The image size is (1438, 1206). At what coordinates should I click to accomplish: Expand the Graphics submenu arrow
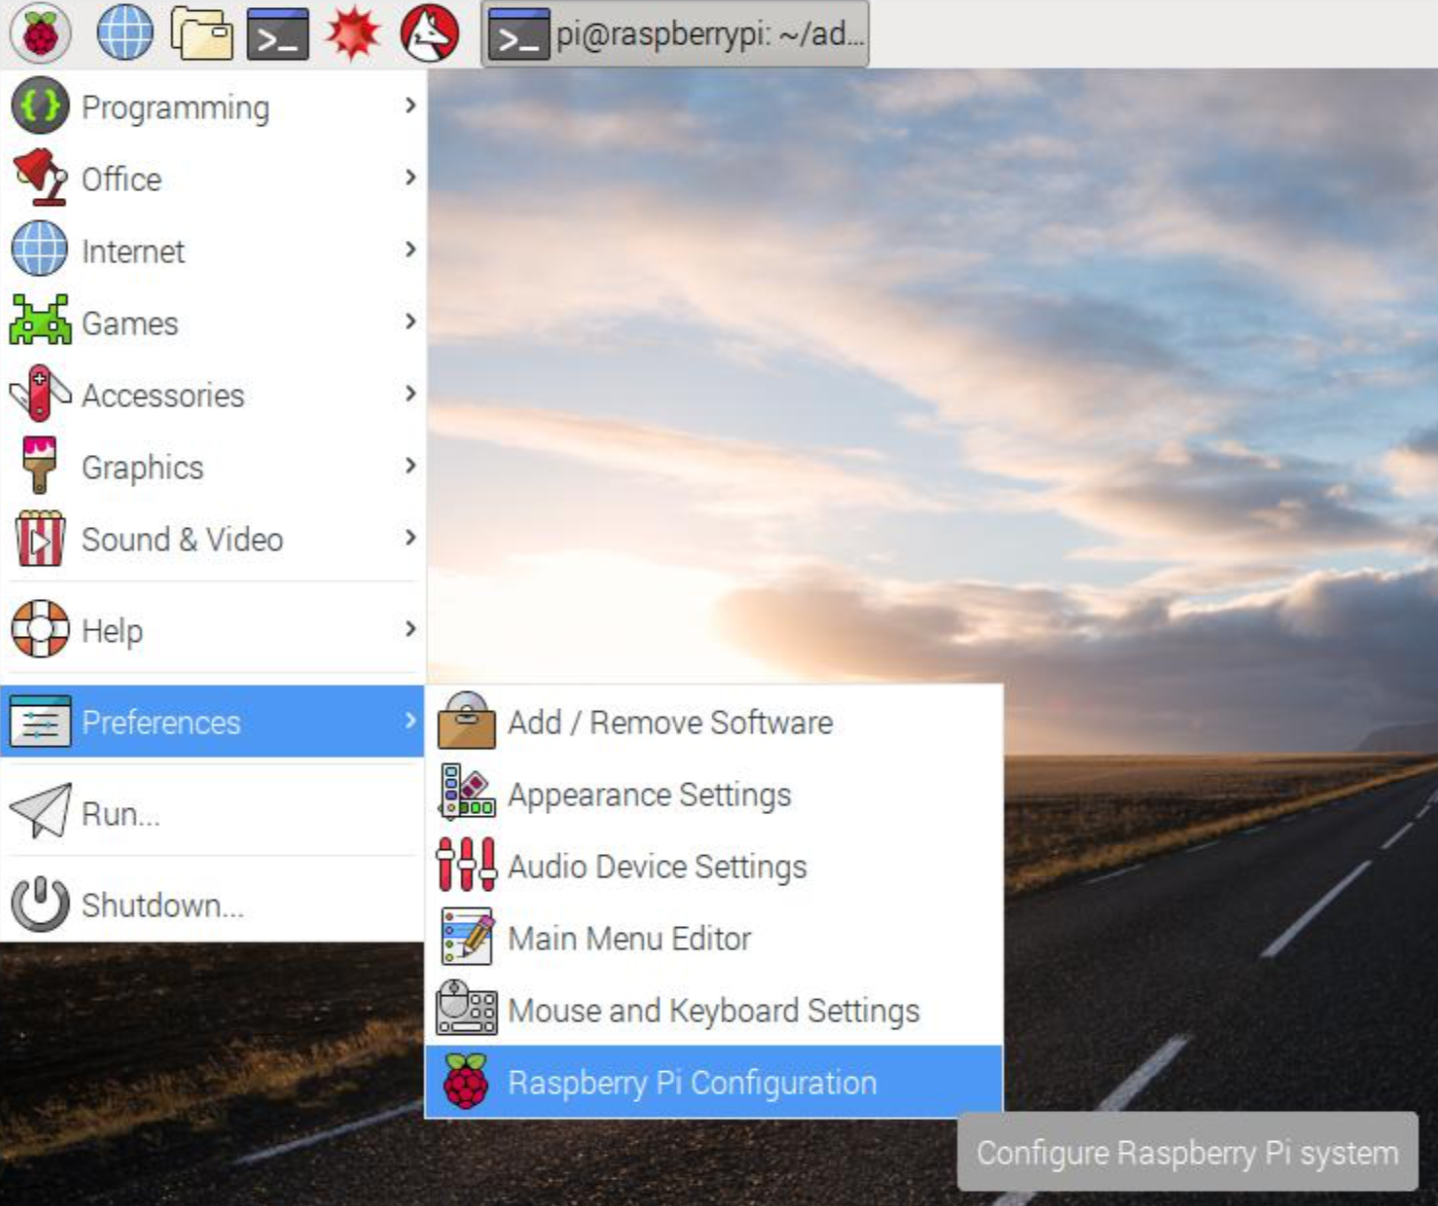pyautogui.click(x=410, y=465)
